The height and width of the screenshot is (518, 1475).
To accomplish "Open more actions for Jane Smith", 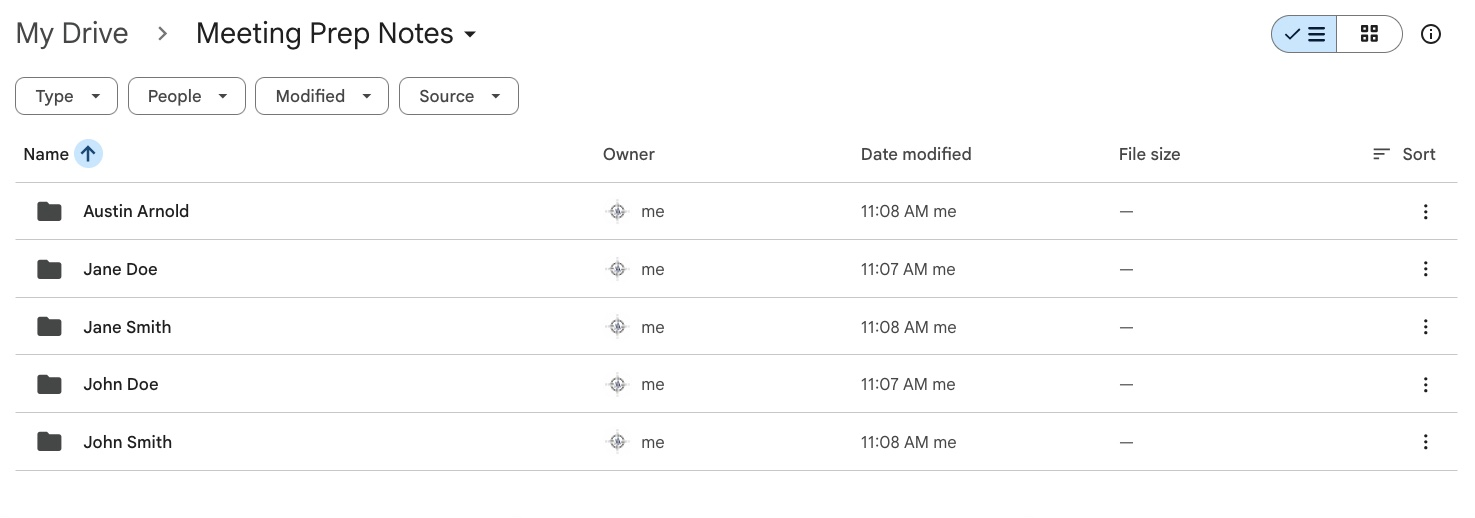I will (x=1425, y=327).
